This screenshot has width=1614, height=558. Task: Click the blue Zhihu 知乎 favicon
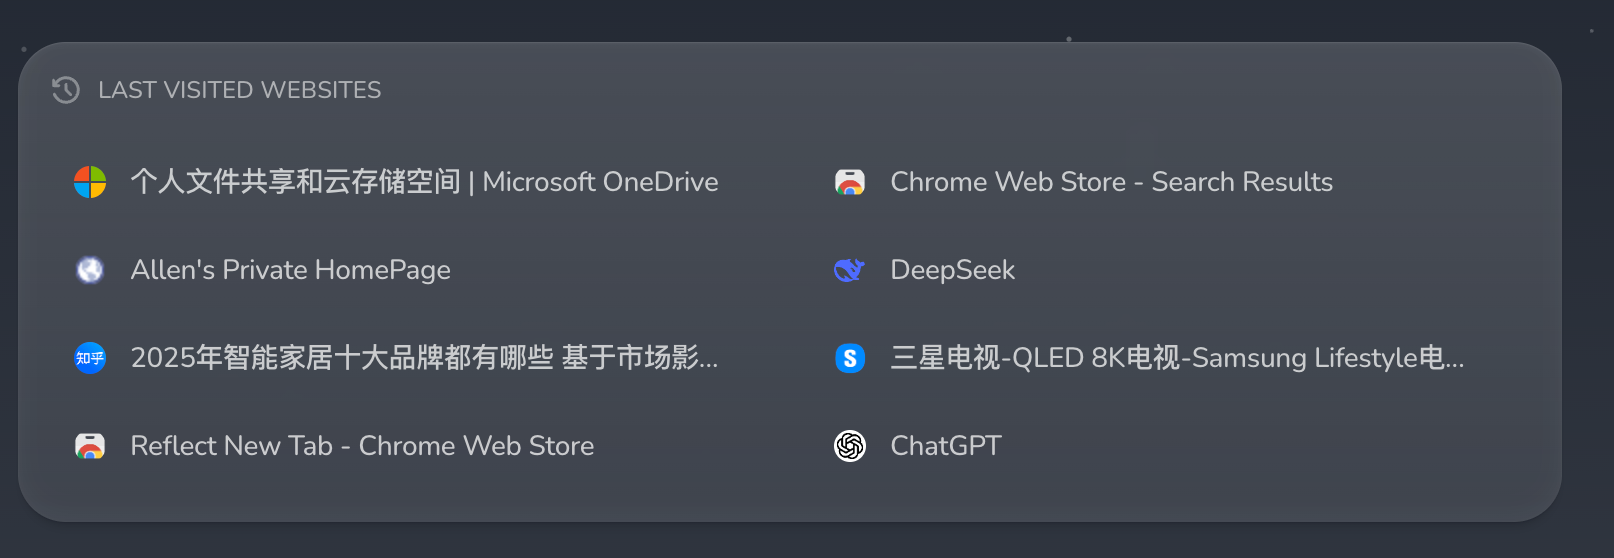tap(90, 358)
